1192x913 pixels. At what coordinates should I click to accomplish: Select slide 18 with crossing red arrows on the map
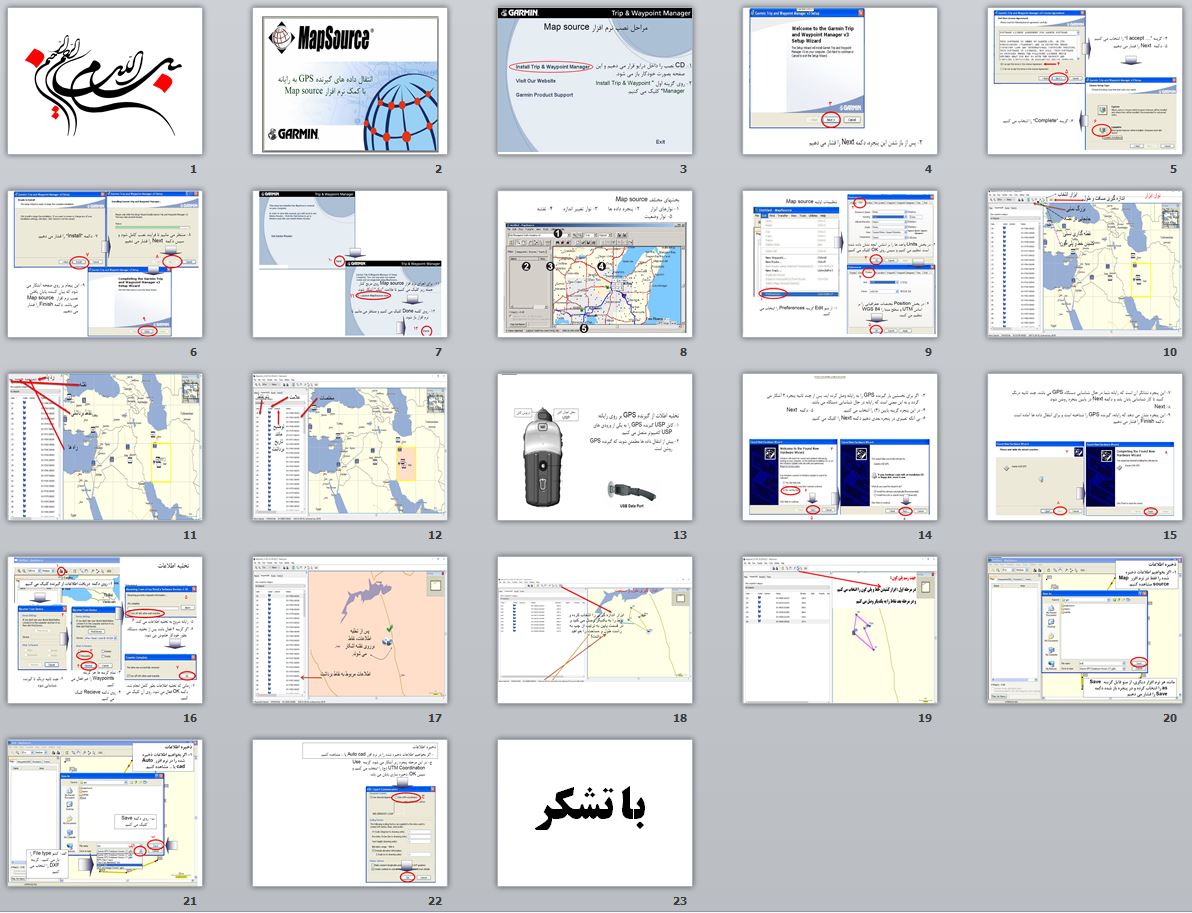(x=594, y=629)
